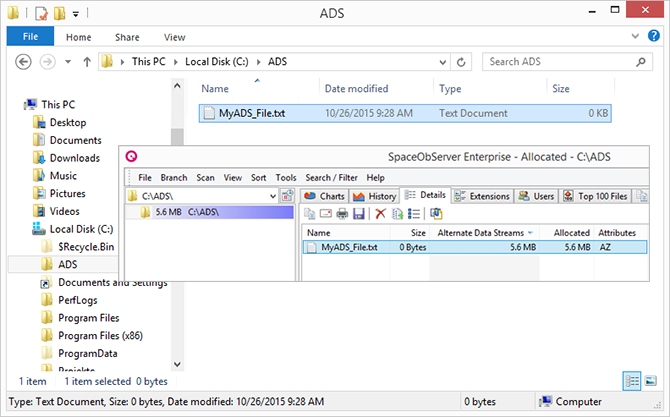The height and width of the screenshot is (417, 670).
Task: Click the navigation pane scroll up arrow
Action: coord(177,86)
